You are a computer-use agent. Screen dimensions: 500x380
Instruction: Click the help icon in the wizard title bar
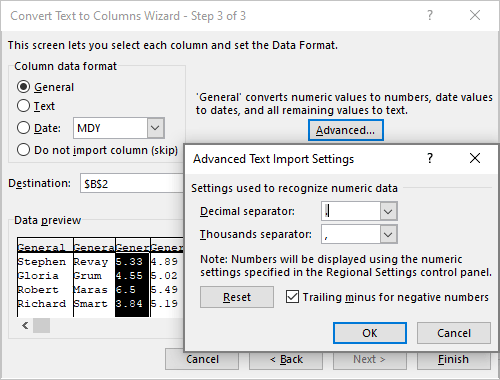click(430, 15)
